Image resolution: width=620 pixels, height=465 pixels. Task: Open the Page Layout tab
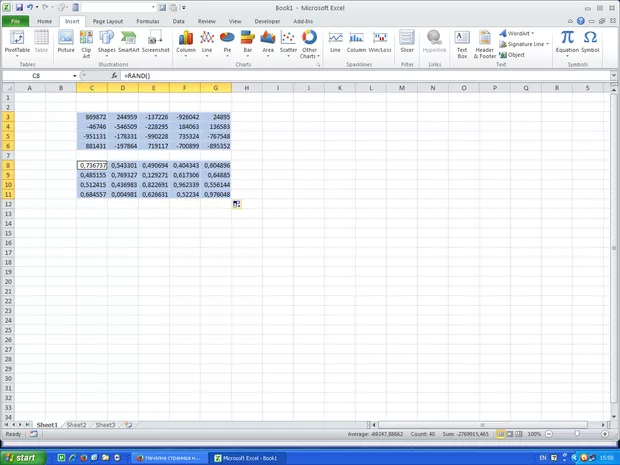point(108,20)
